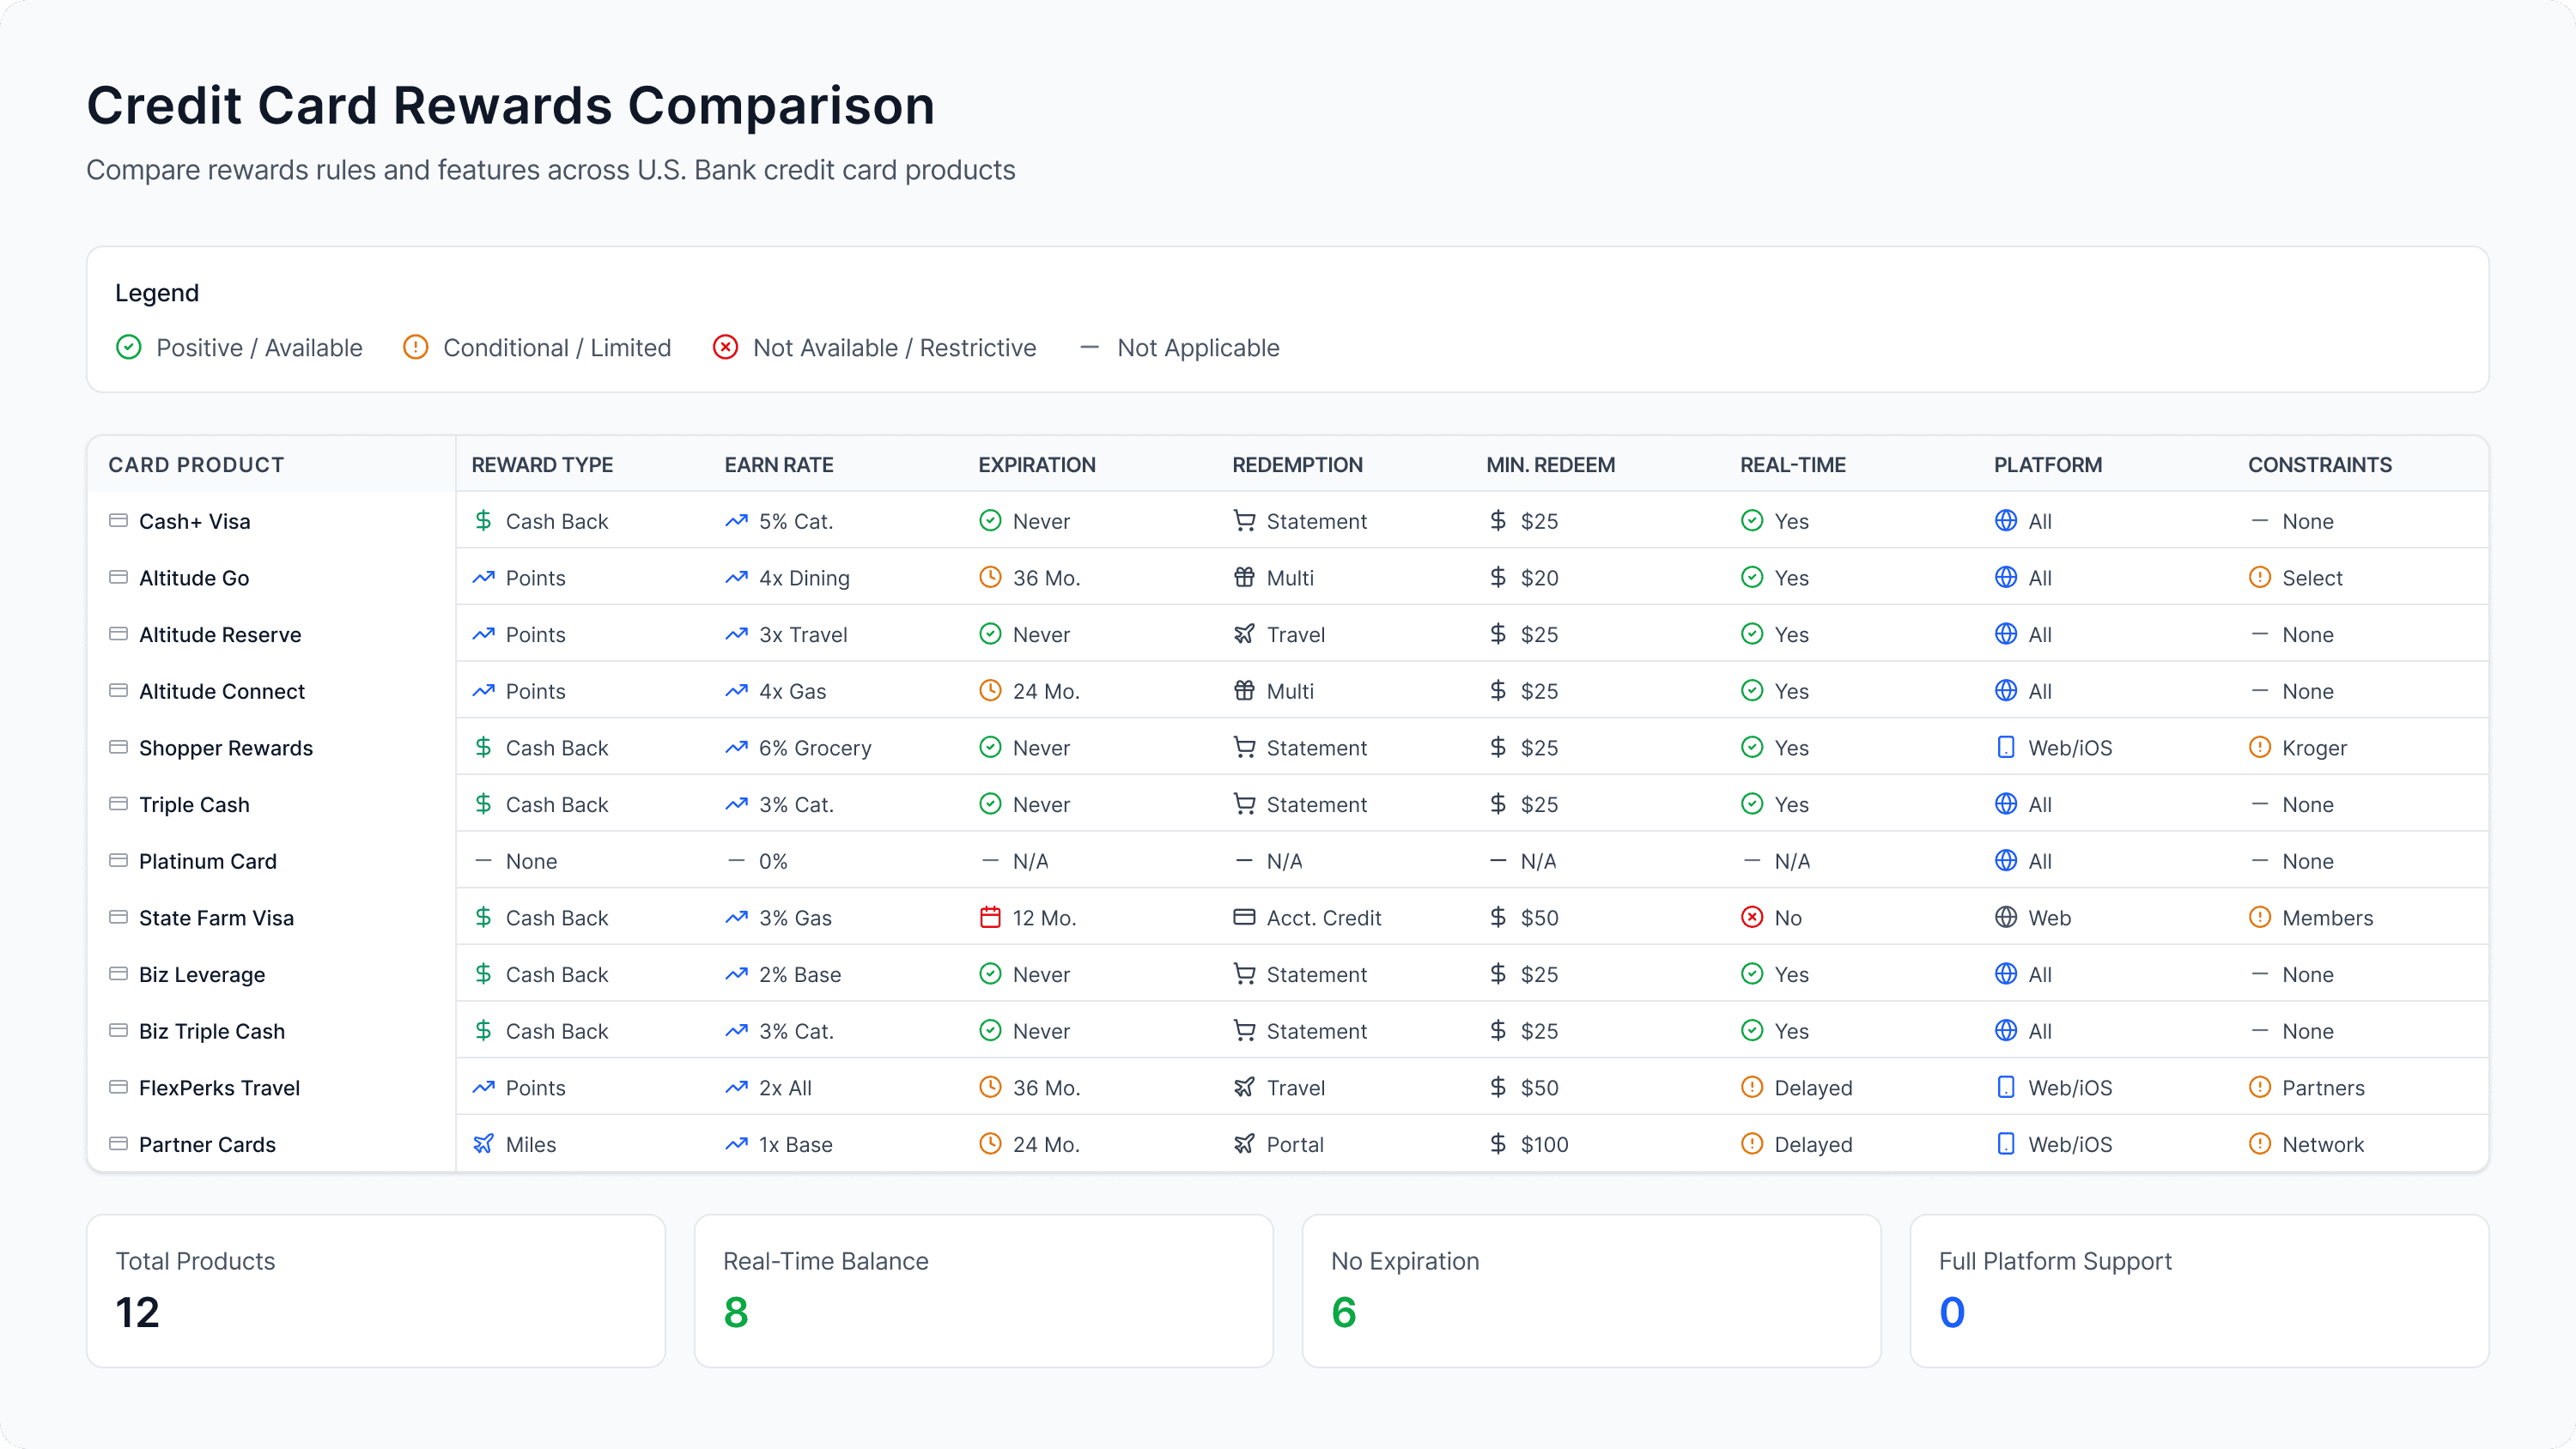Viewport: 2576px width, 1449px height.
Task: Click the MIN. REDEEM column header
Action: click(1550, 465)
